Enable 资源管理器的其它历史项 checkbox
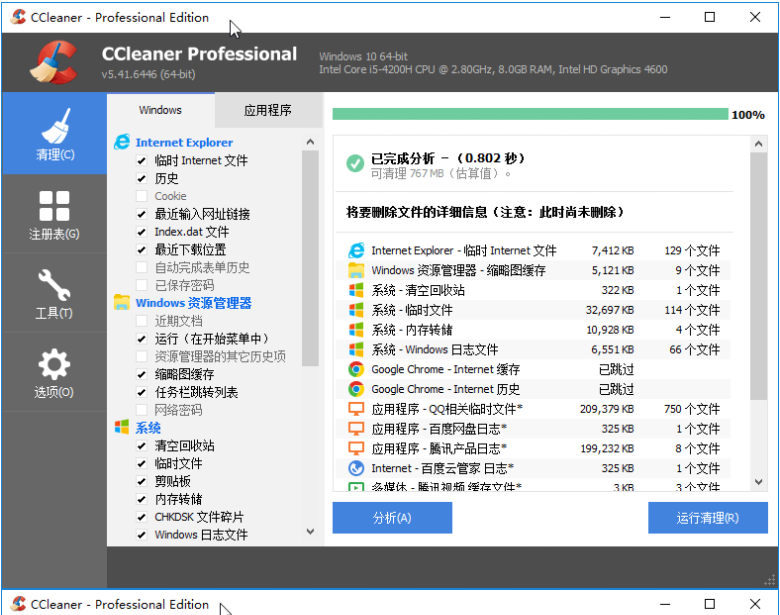This screenshot has height=615, width=780. pos(142,356)
